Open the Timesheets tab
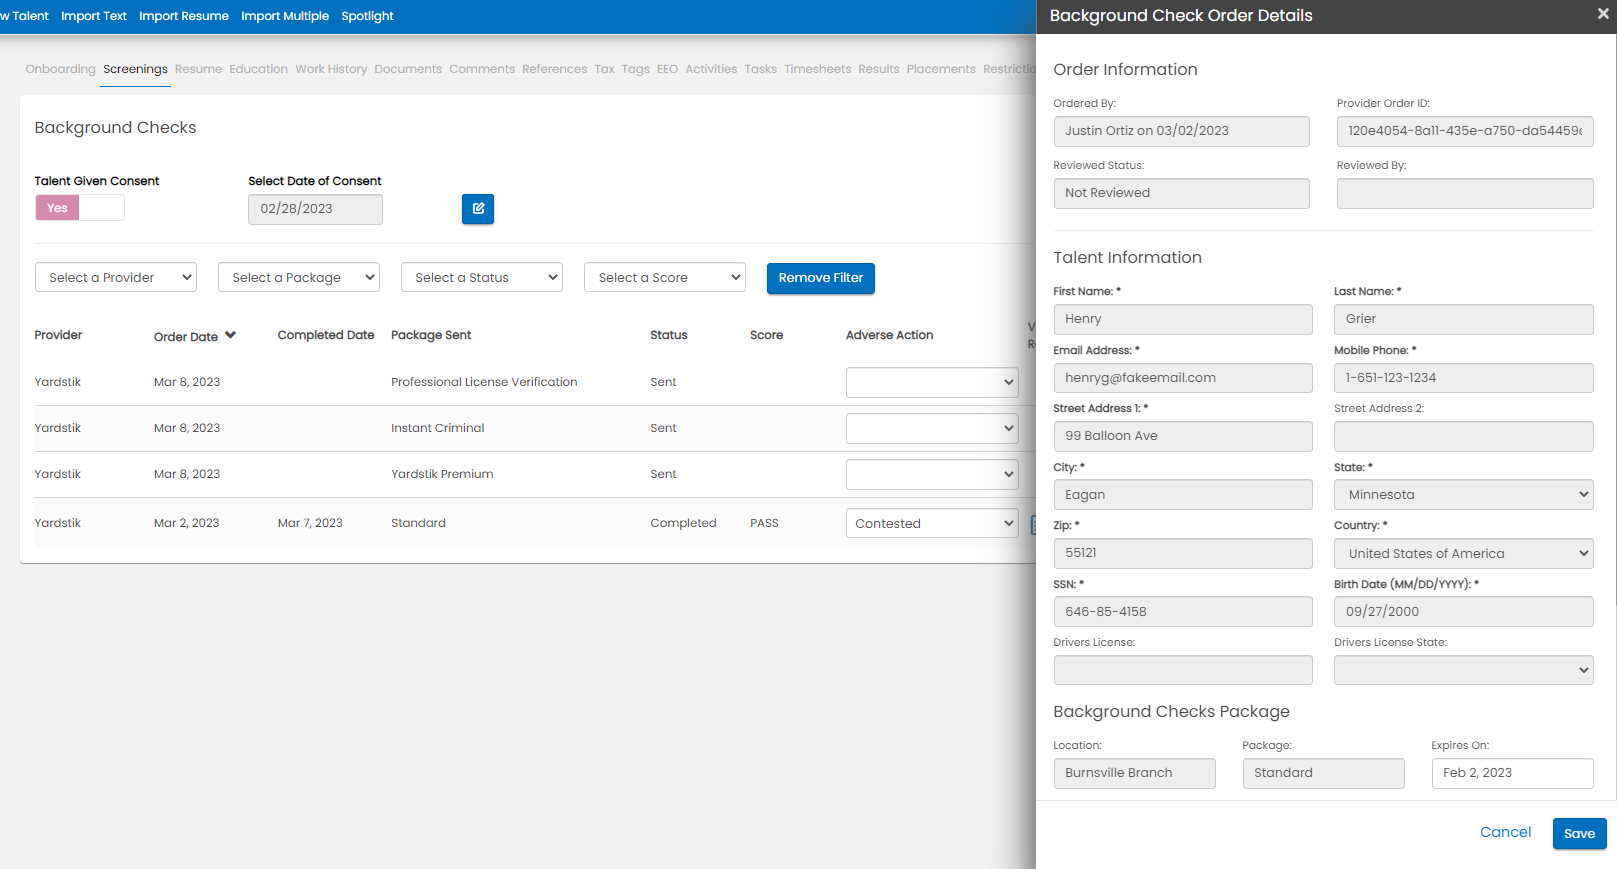Screen dimensions: 1617x869 [x=817, y=69]
